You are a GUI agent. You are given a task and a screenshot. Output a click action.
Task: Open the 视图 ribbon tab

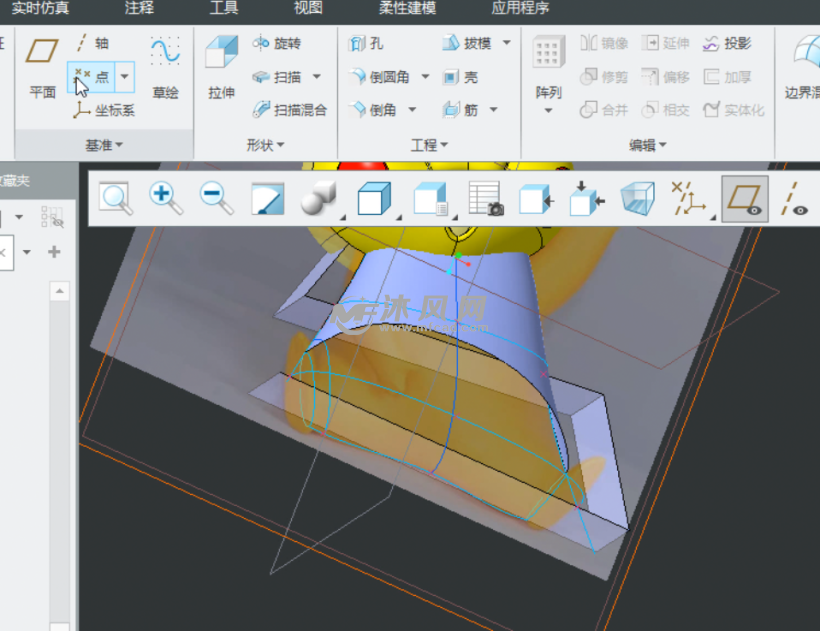click(308, 8)
